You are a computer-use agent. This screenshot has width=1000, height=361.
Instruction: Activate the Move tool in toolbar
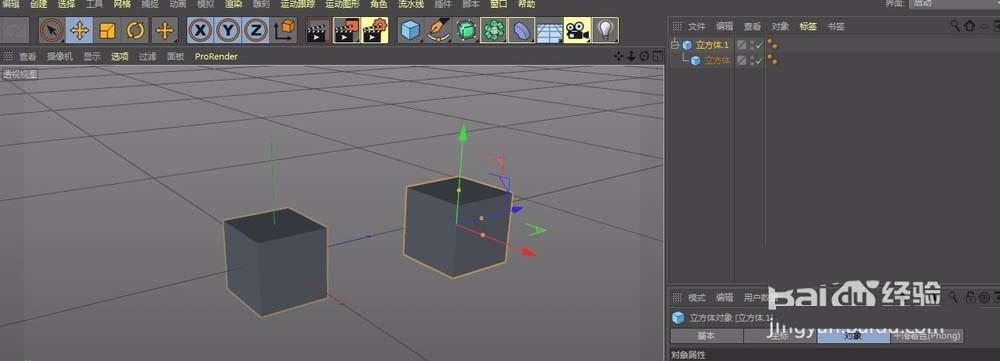click(x=79, y=31)
